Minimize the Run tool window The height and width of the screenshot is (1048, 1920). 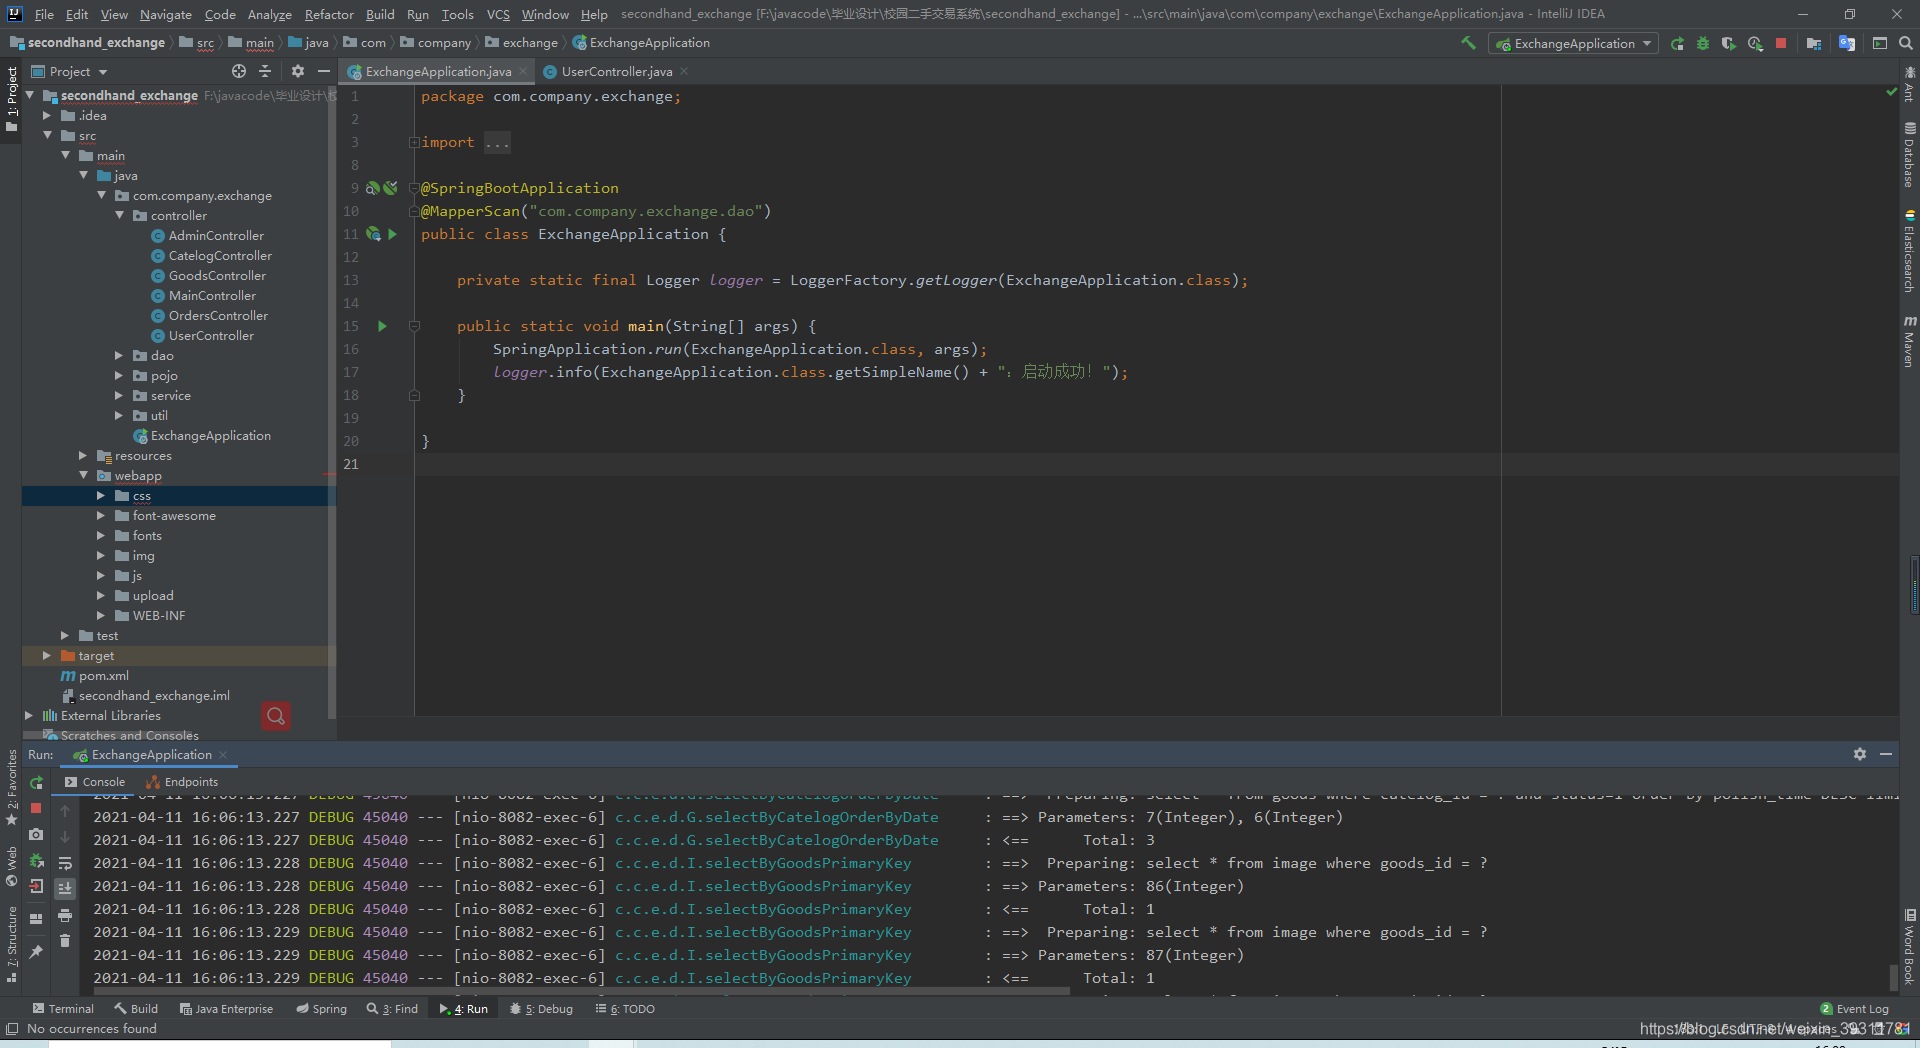tap(1886, 754)
